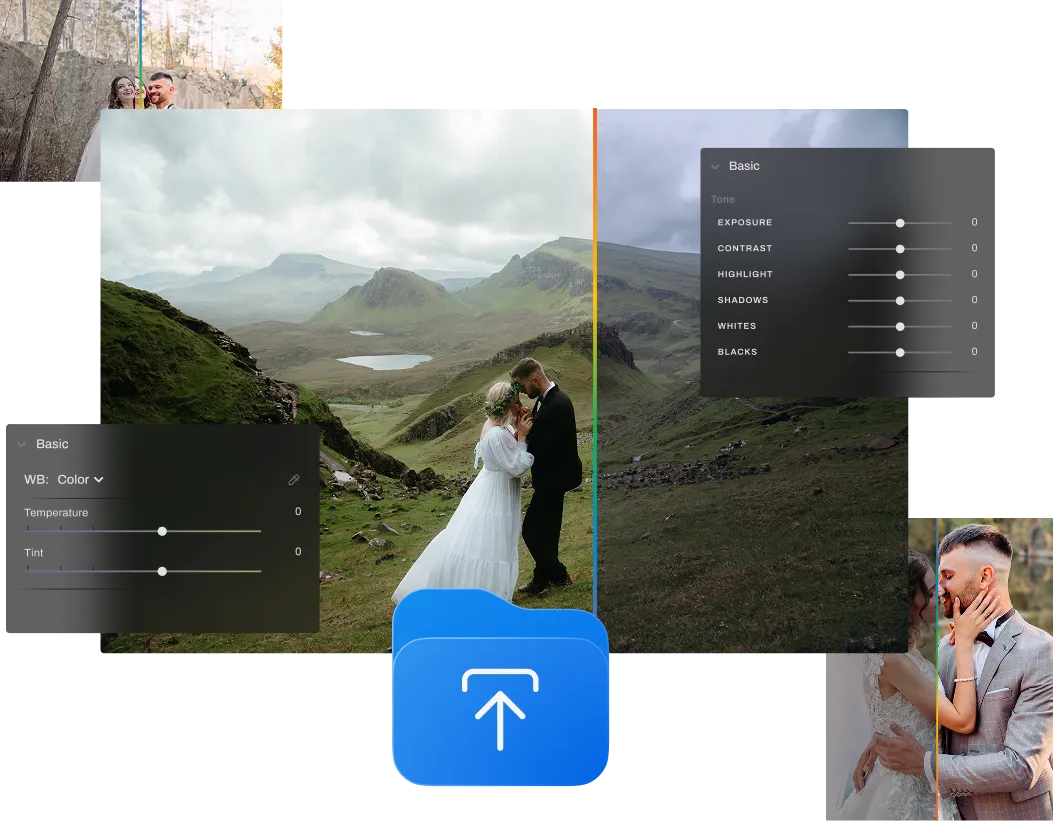The image size is (1053, 821).
Task: Click the blue upload folder icon
Action: pos(500,690)
